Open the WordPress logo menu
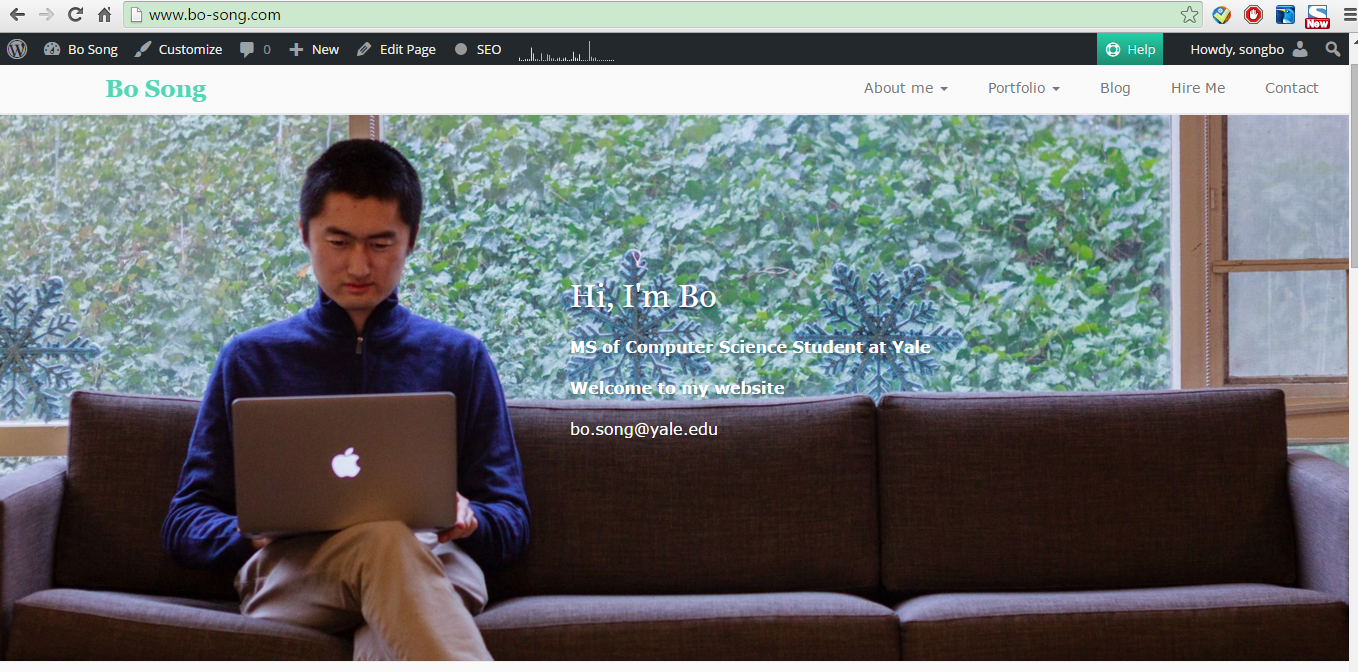The width and height of the screenshot is (1358, 672). coord(16,49)
